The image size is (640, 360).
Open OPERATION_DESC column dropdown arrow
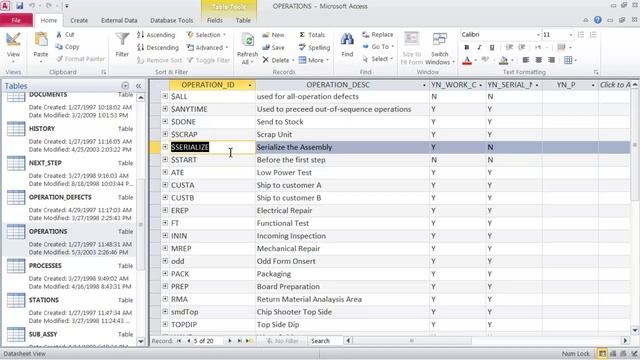click(x=424, y=85)
